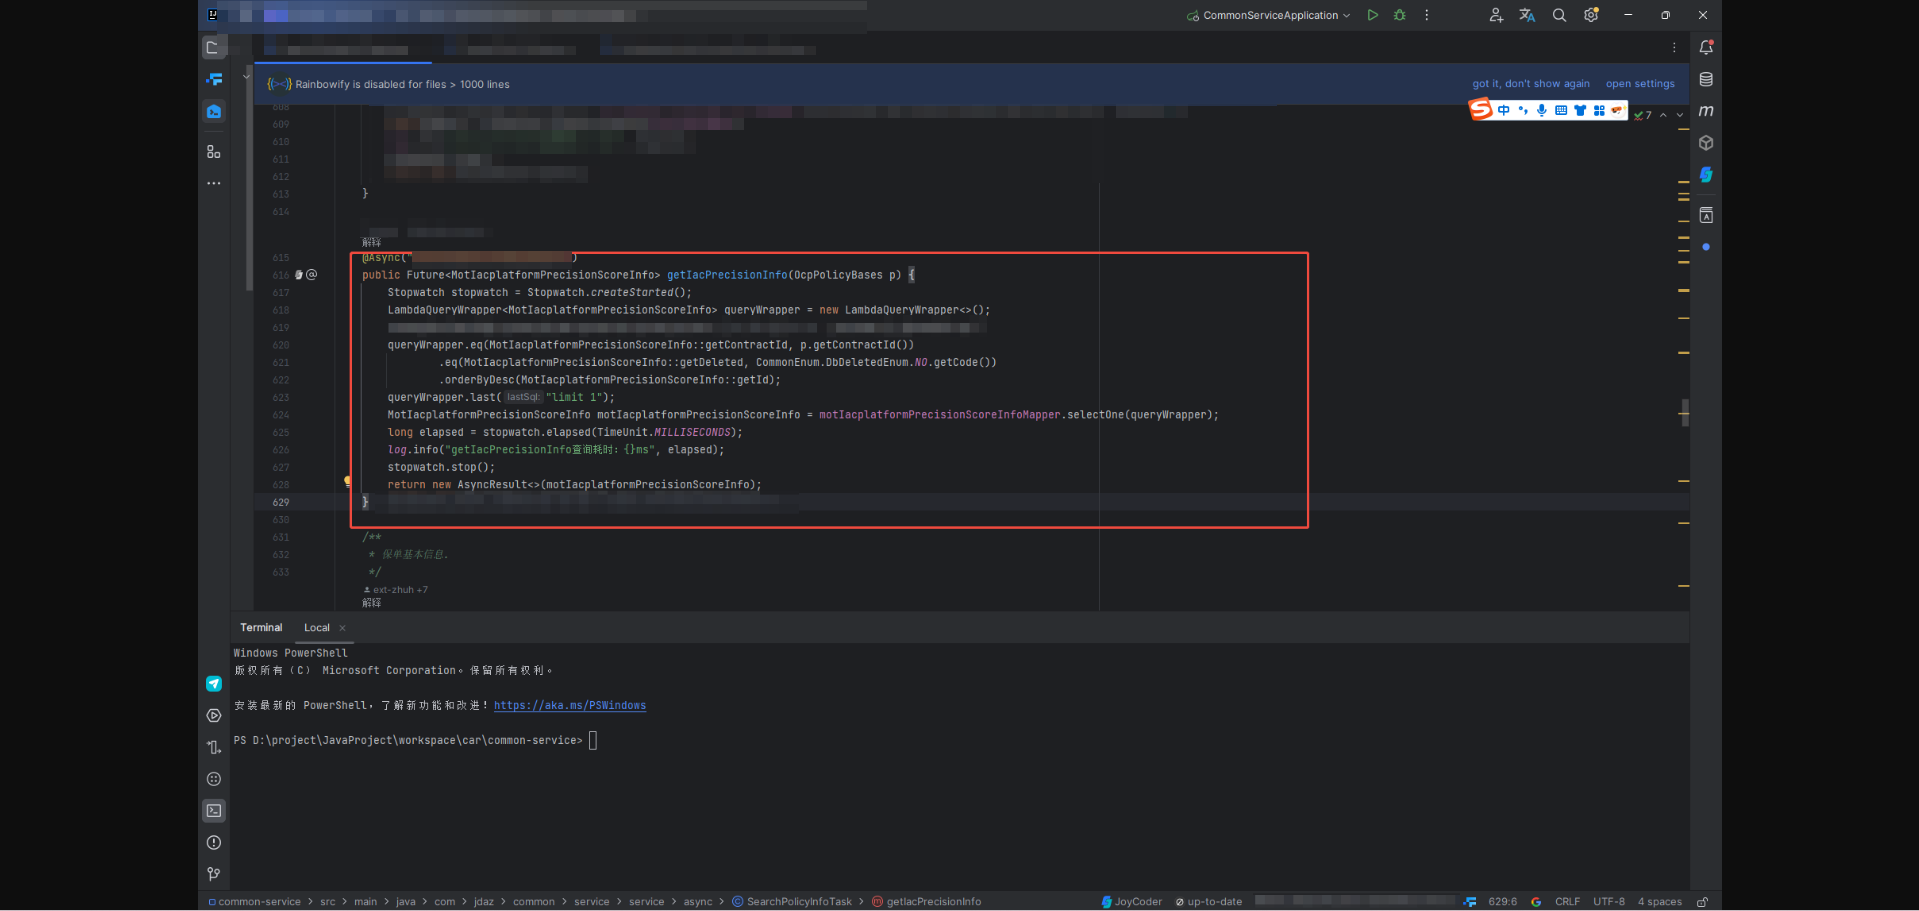Toggle the Sogou soft keyboard icon
This screenshot has height=911, width=1919.
[1561, 110]
